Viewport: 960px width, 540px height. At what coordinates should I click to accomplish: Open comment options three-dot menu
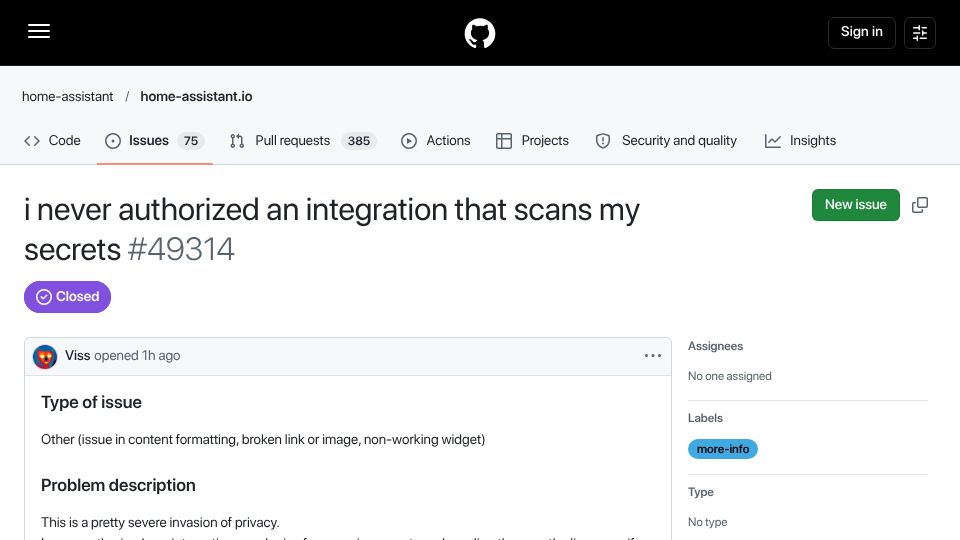[653, 356]
